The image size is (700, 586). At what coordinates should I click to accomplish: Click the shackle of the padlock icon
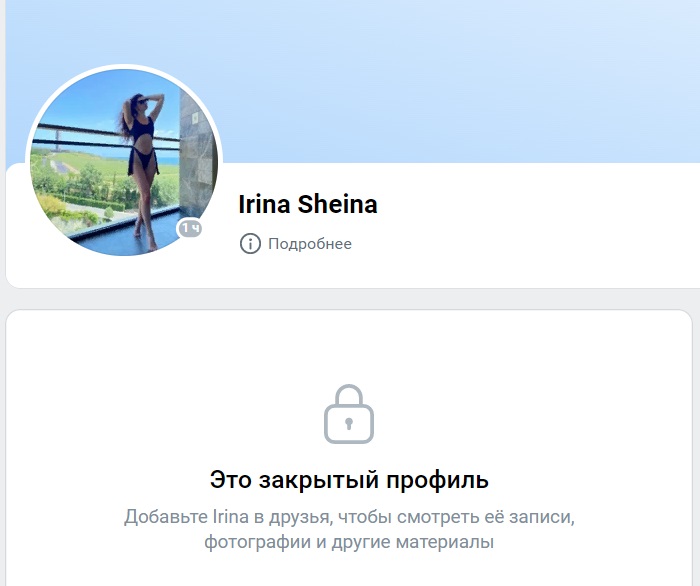(349, 395)
